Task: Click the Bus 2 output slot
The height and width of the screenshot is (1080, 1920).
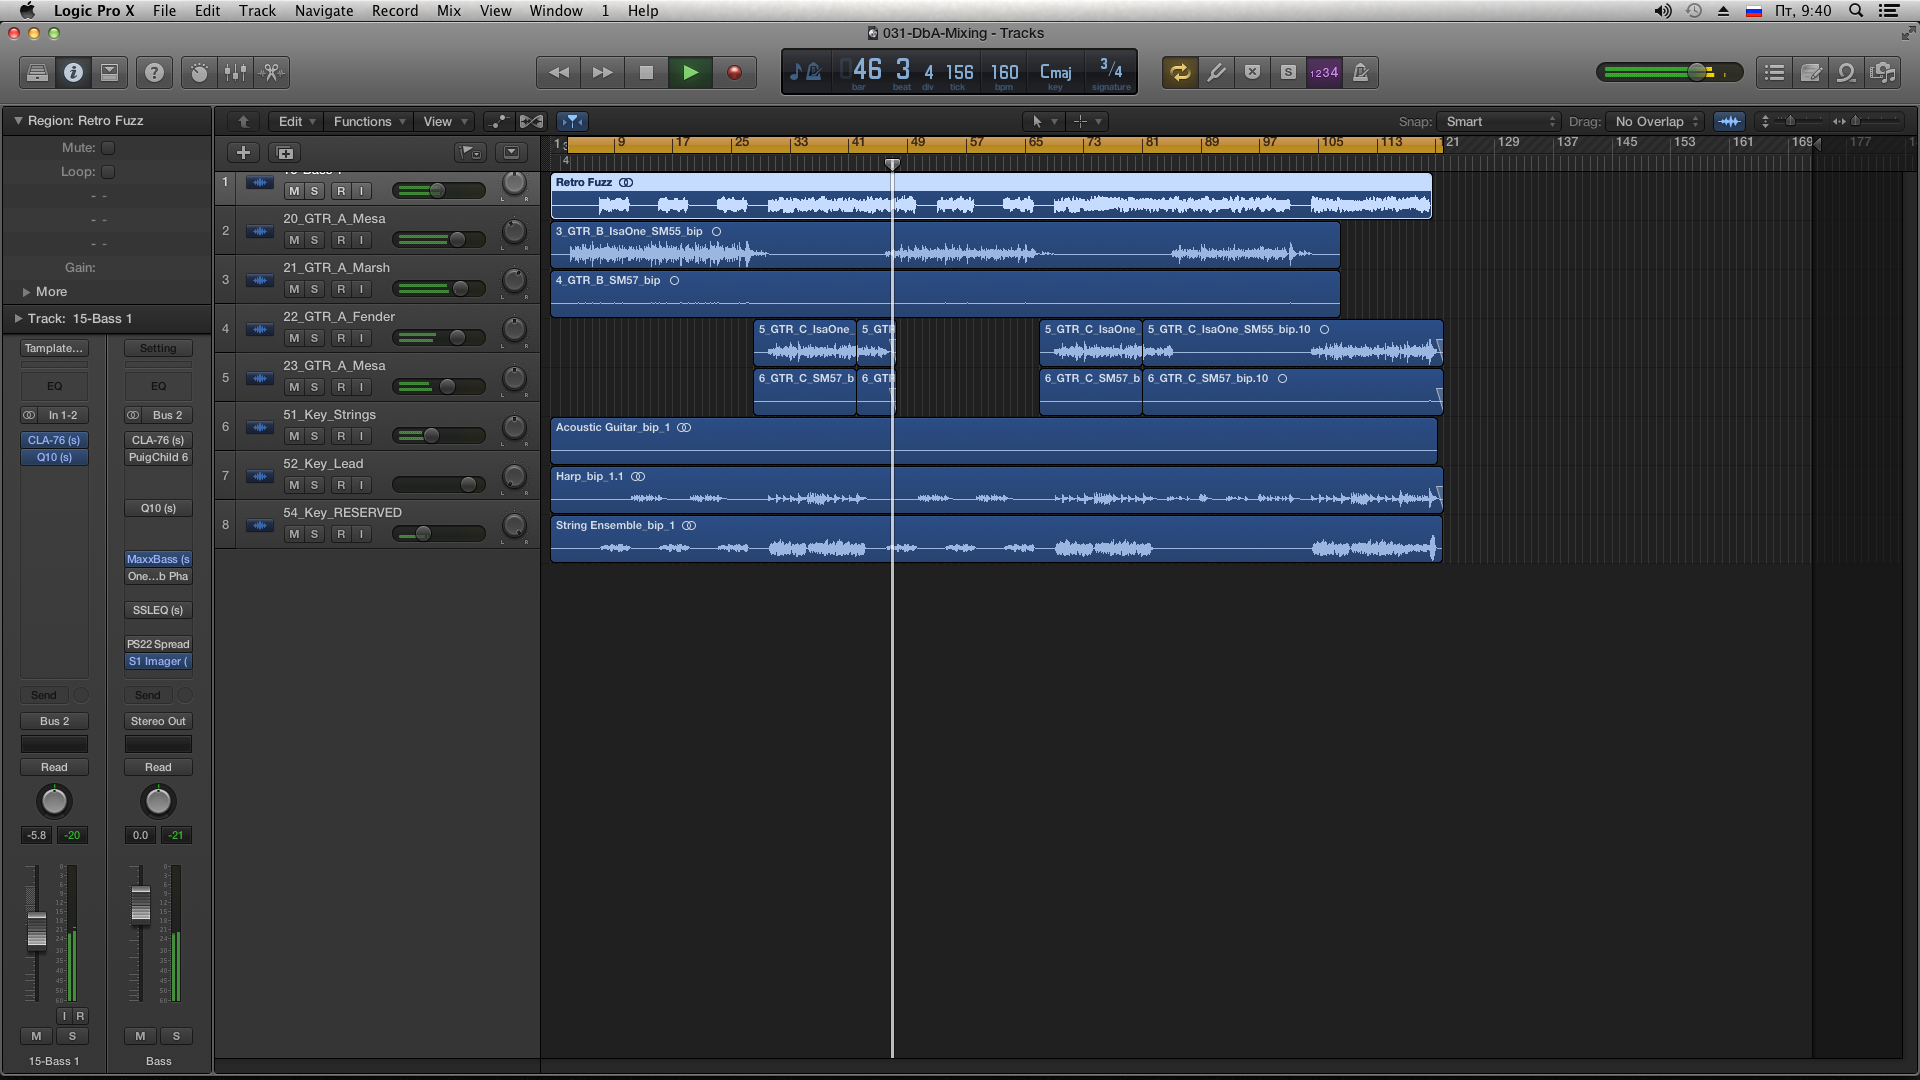Action: pyautogui.click(x=54, y=721)
